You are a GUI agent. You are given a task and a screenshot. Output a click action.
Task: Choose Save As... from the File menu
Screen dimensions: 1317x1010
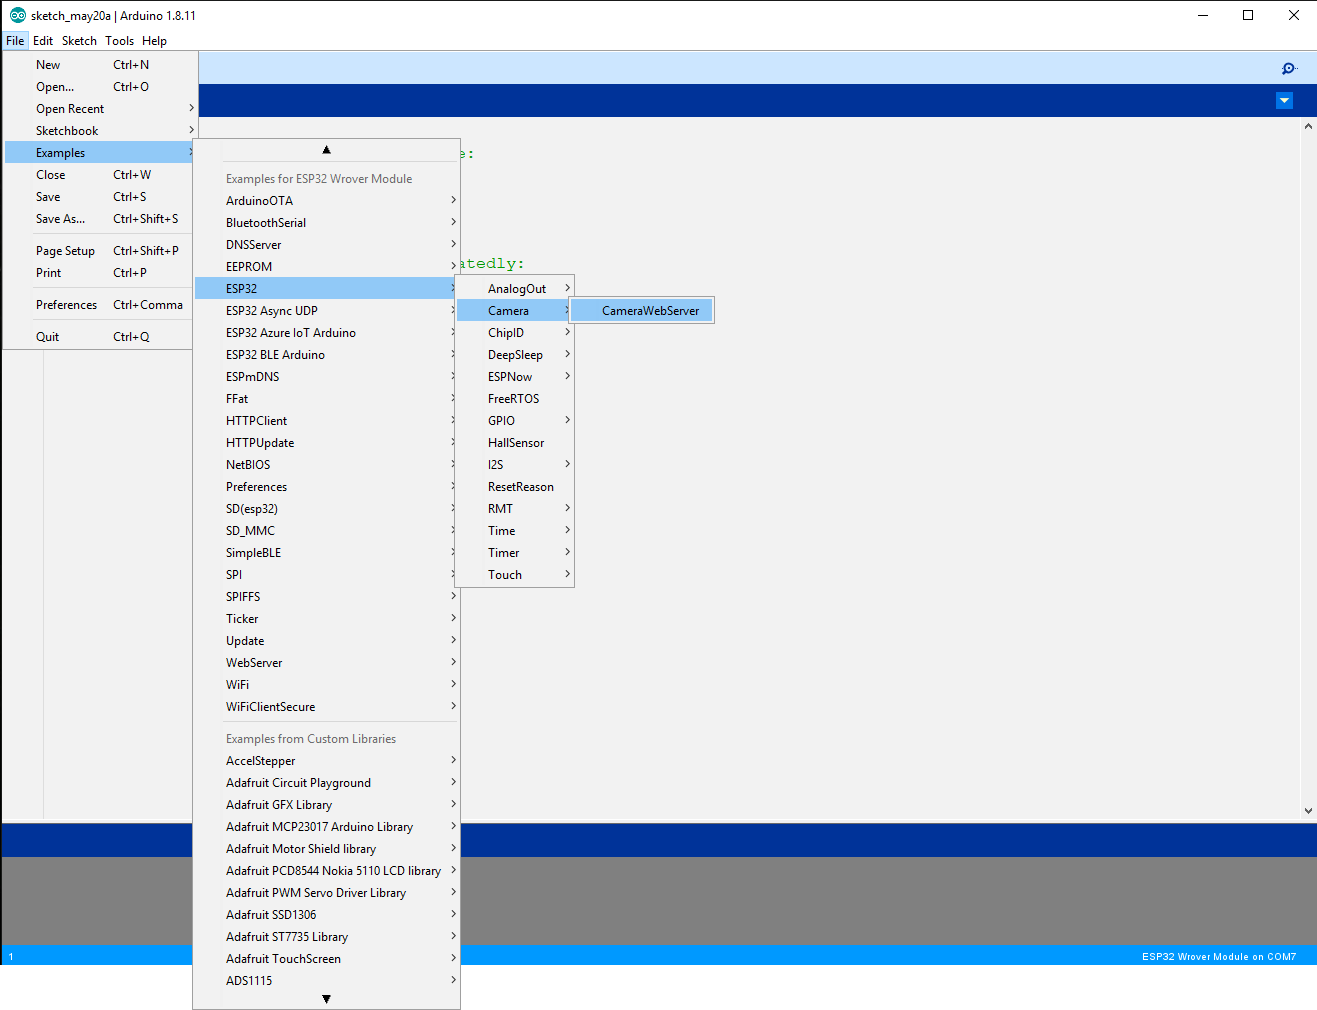[100, 219]
